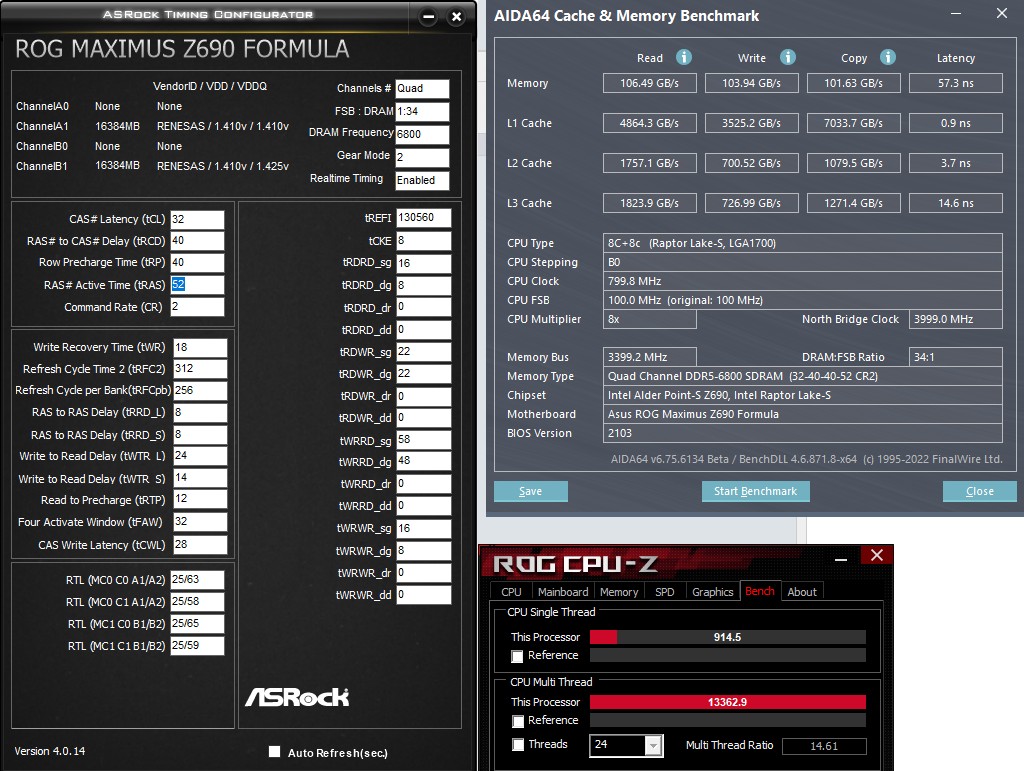Click the CAS# Latency (tCL) field
The image size is (1024, 771).
197,219
